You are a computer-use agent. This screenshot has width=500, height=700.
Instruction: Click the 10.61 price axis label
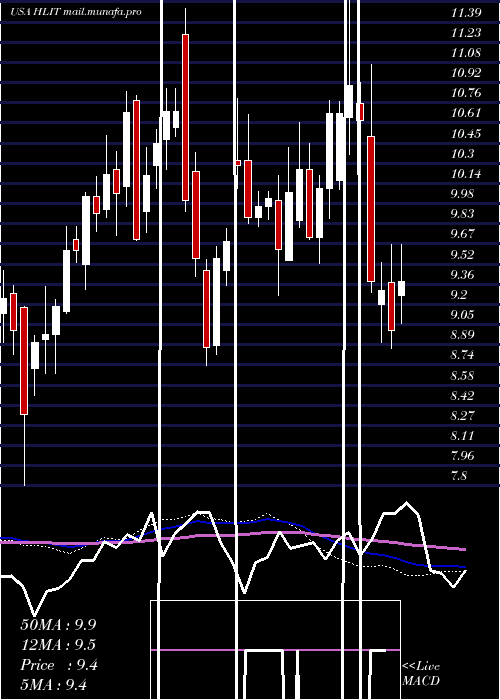[466, 112]
